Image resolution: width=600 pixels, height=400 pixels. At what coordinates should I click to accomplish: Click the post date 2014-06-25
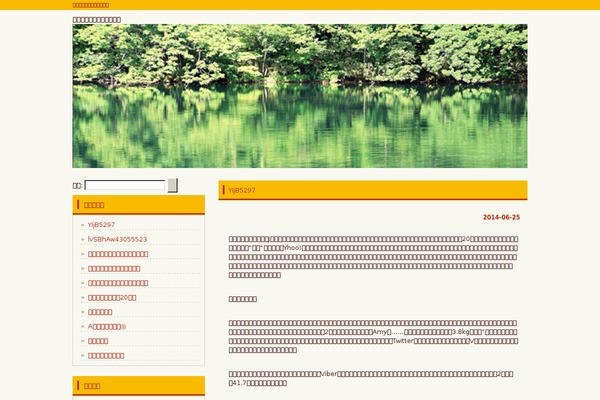(501, 217)
